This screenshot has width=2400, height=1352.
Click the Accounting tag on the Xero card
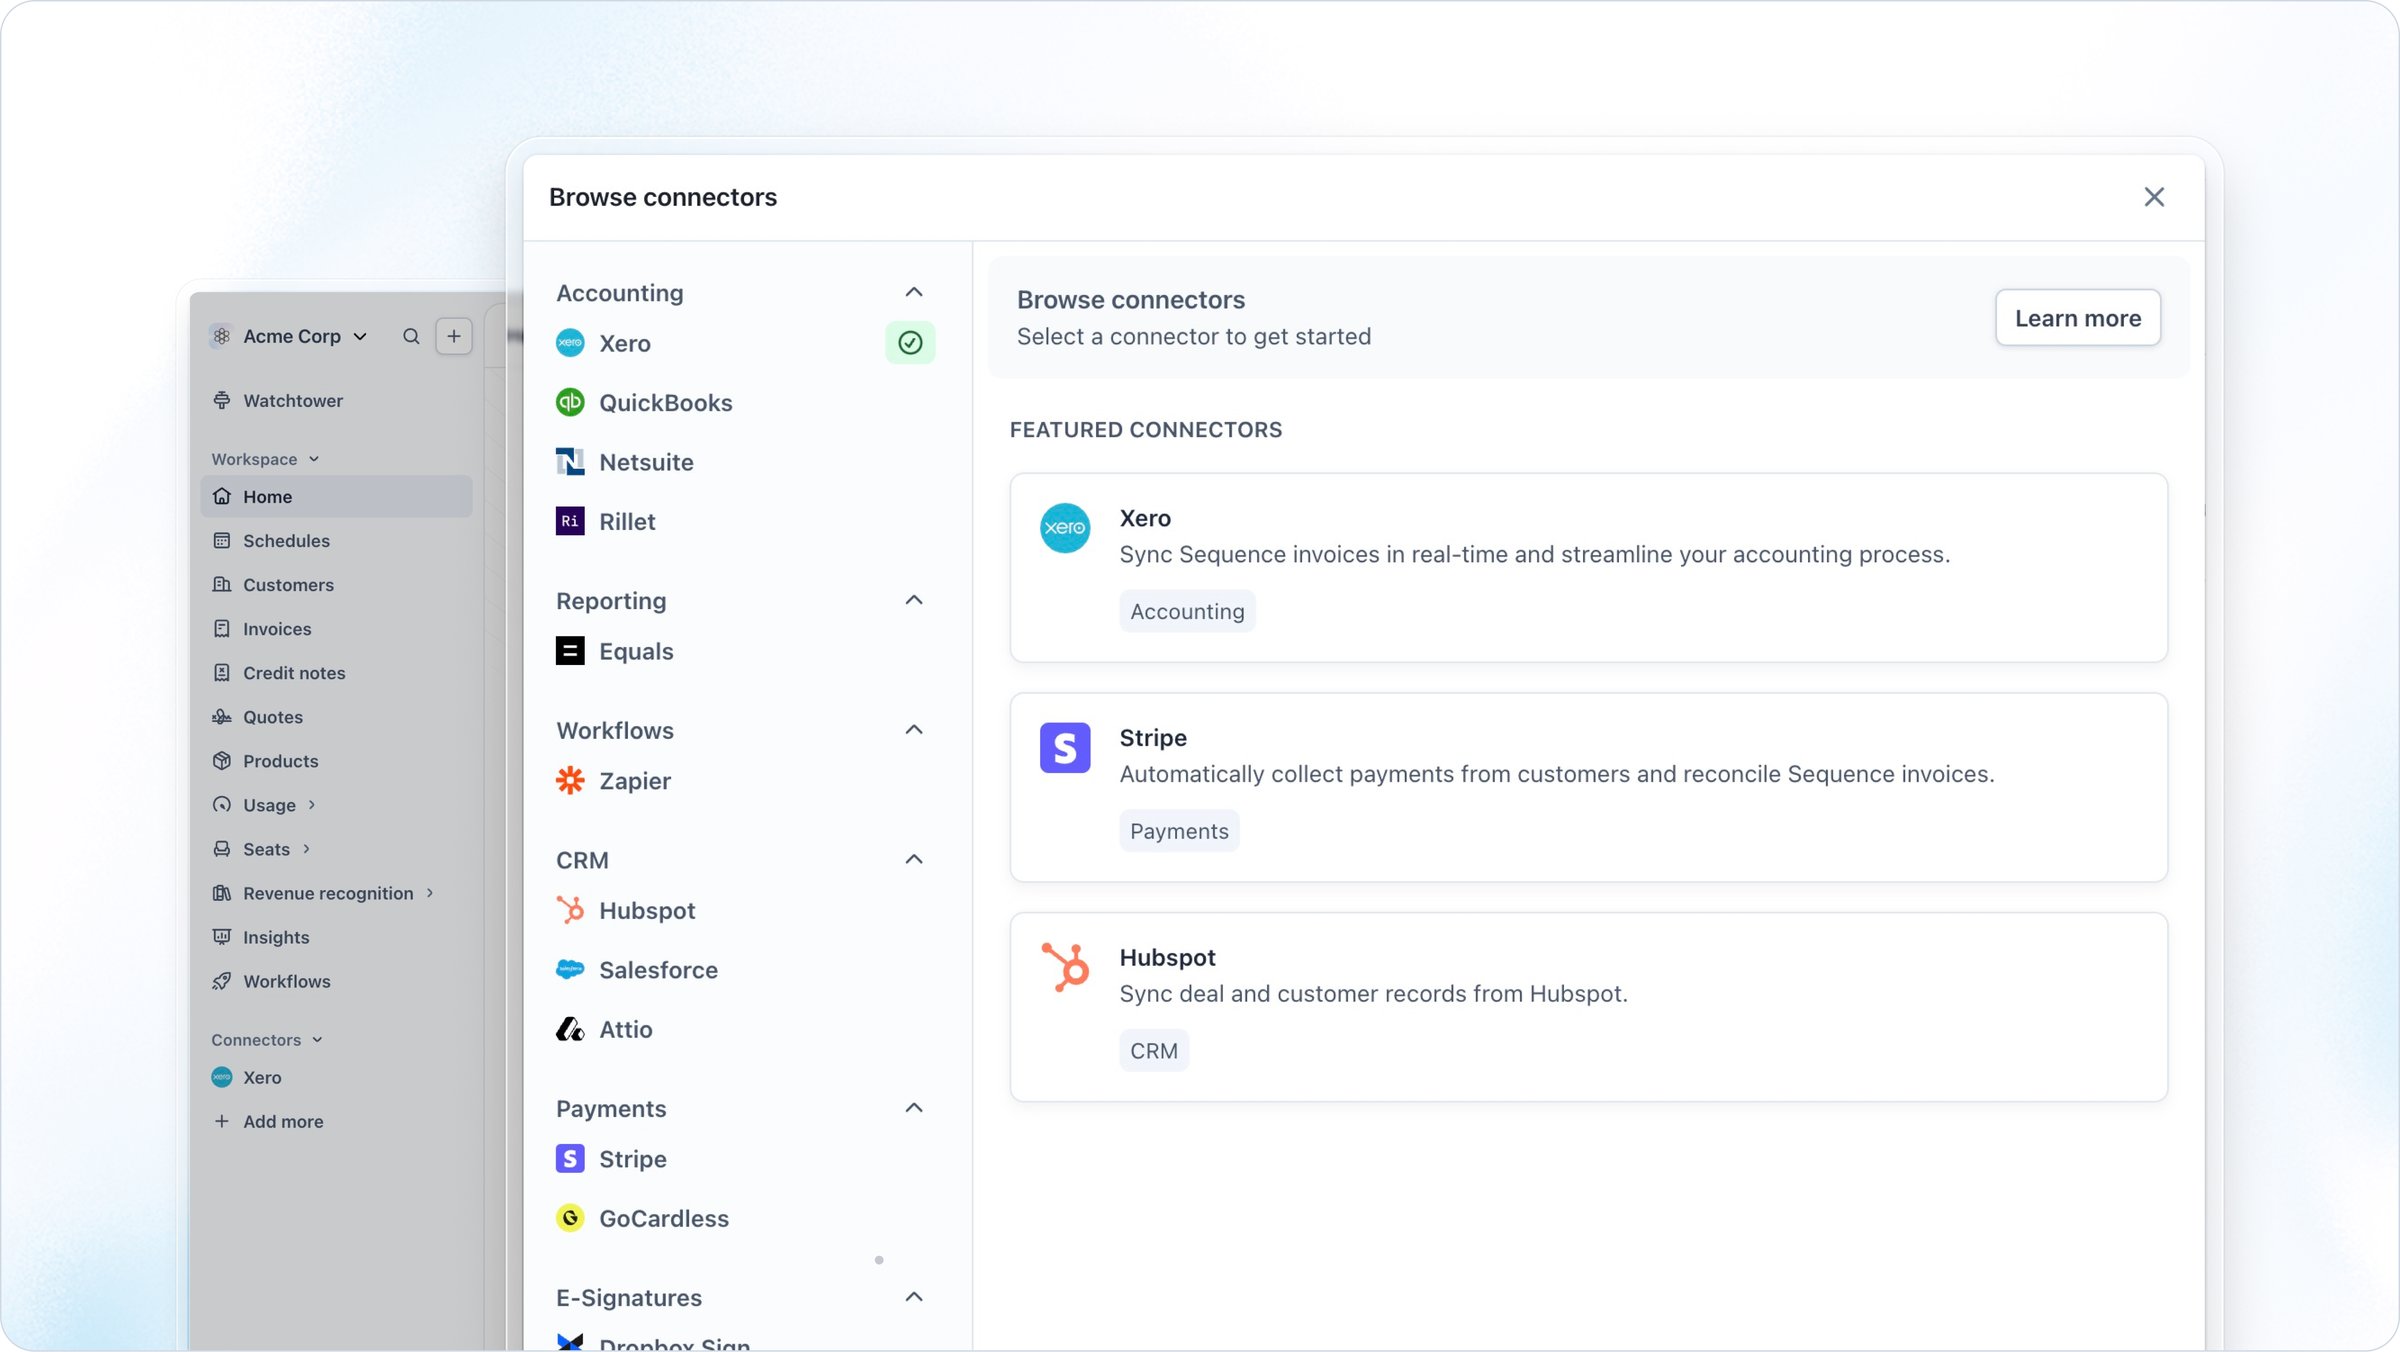click(x=1187, y=611)
